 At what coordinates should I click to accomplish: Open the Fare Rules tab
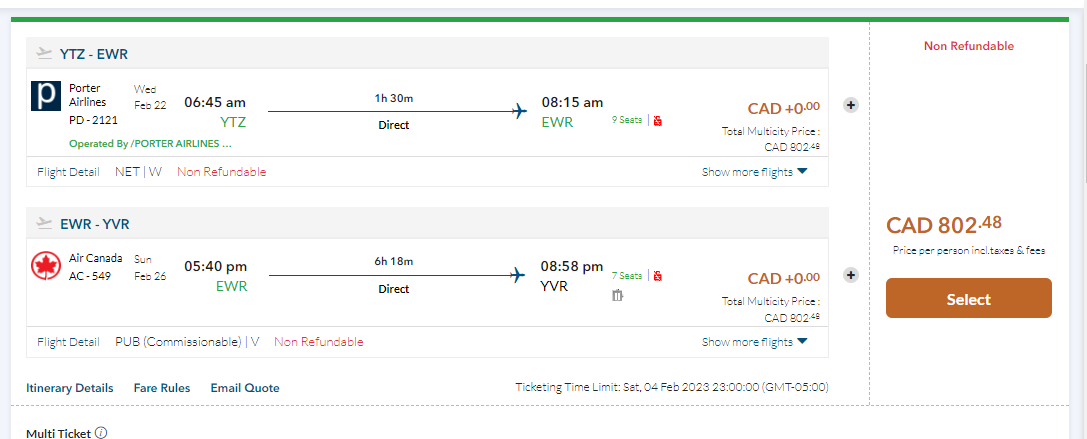(161, 388)
